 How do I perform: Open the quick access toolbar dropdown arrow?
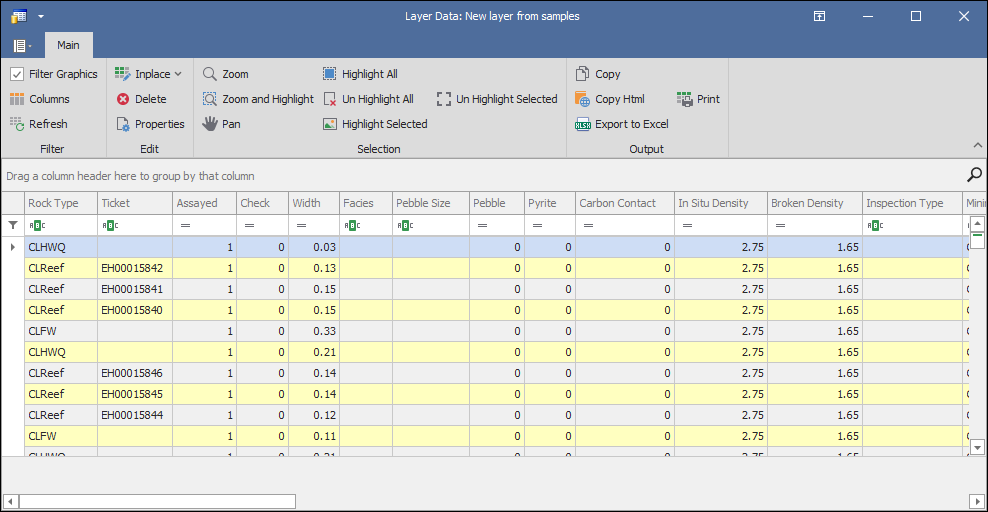click(x=41, y=16)
